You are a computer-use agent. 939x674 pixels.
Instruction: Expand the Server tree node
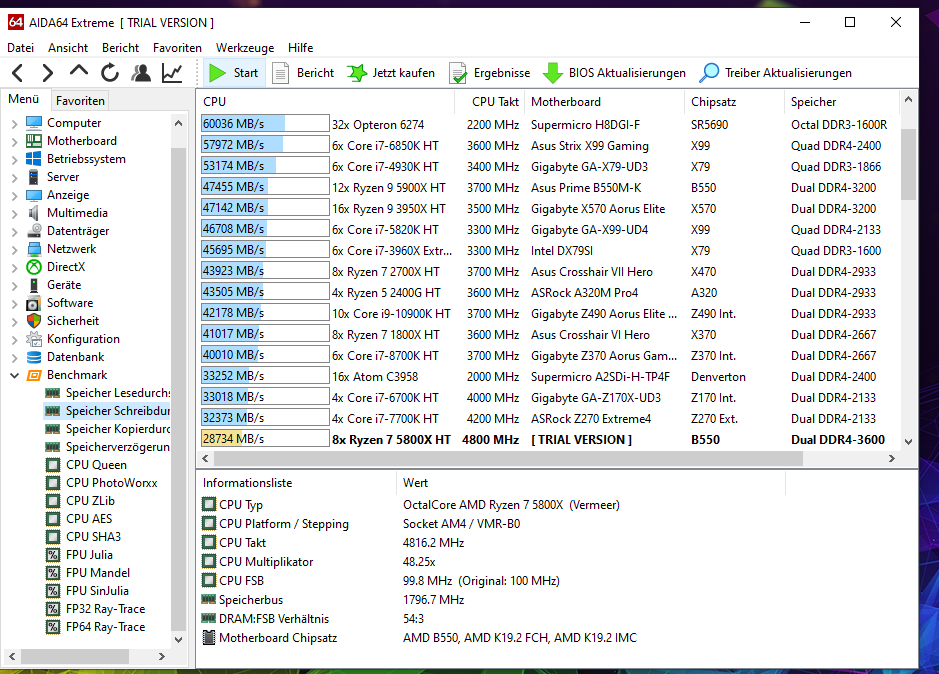point(14,177)
